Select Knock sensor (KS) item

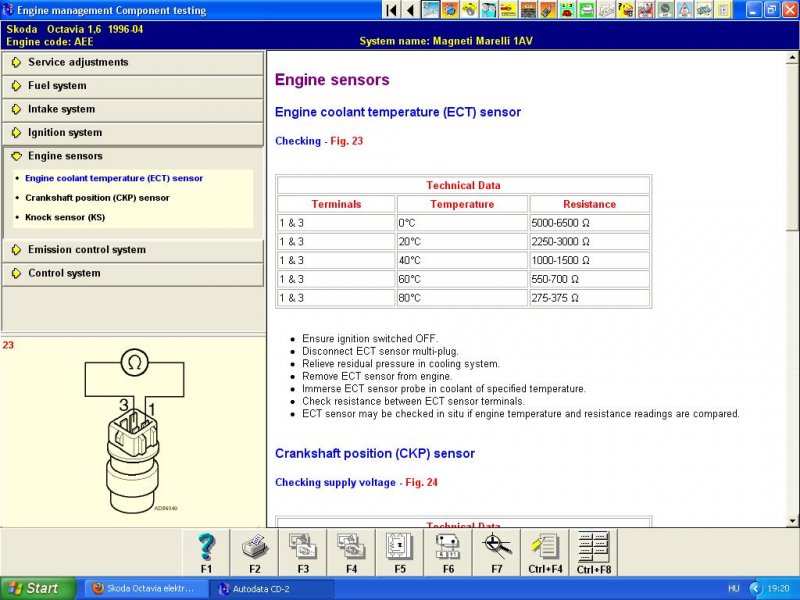pos(65,217)
